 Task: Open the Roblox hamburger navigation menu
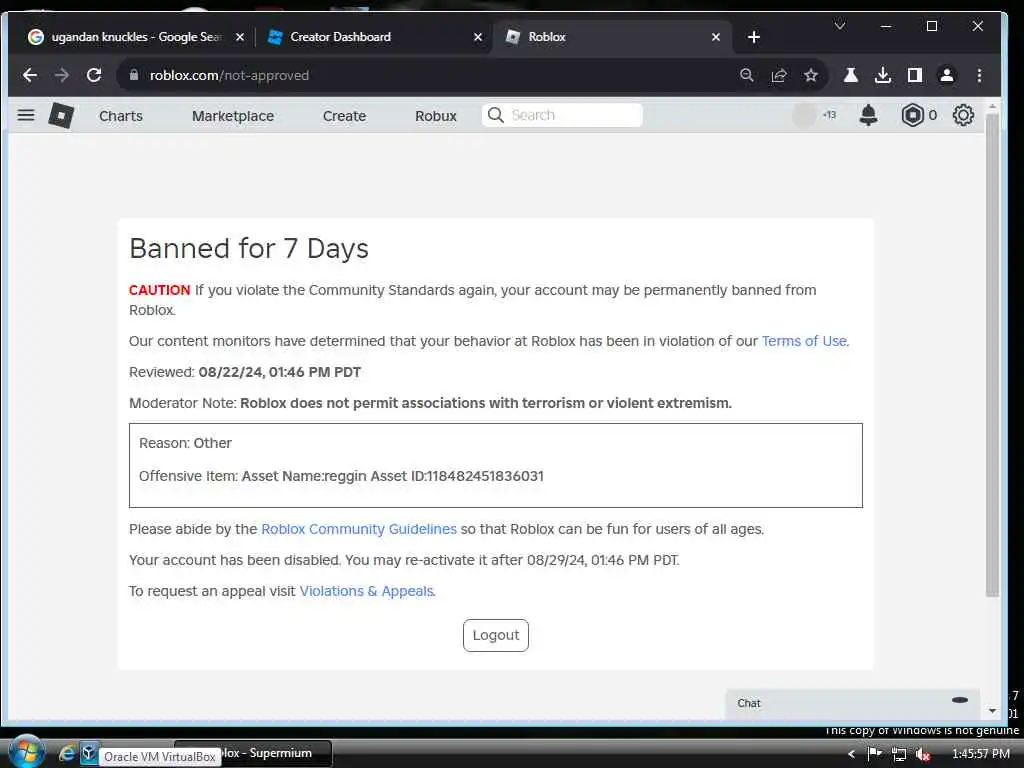pyautogui.click(x=25, y=116)
